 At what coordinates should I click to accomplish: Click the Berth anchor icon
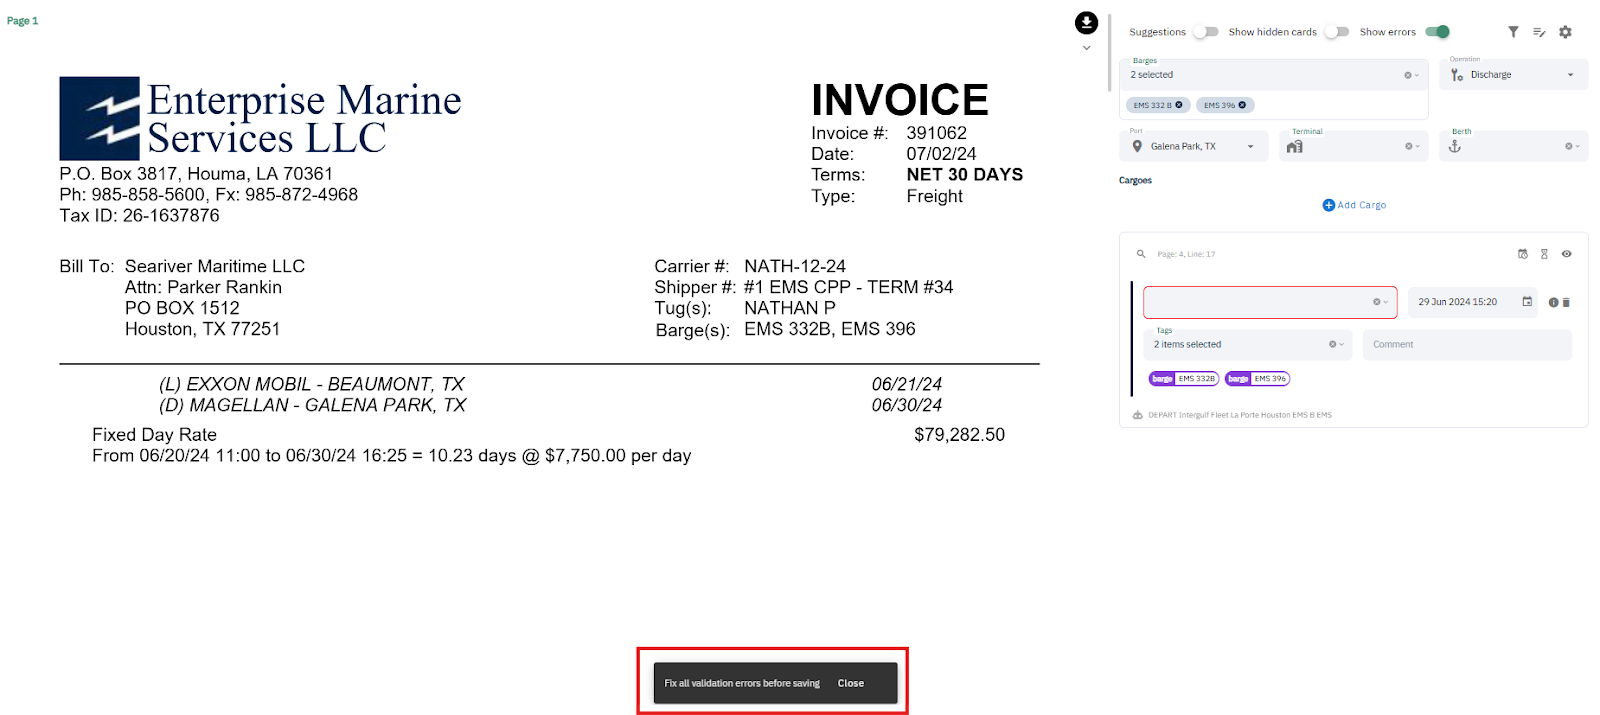coord(1455,146)
